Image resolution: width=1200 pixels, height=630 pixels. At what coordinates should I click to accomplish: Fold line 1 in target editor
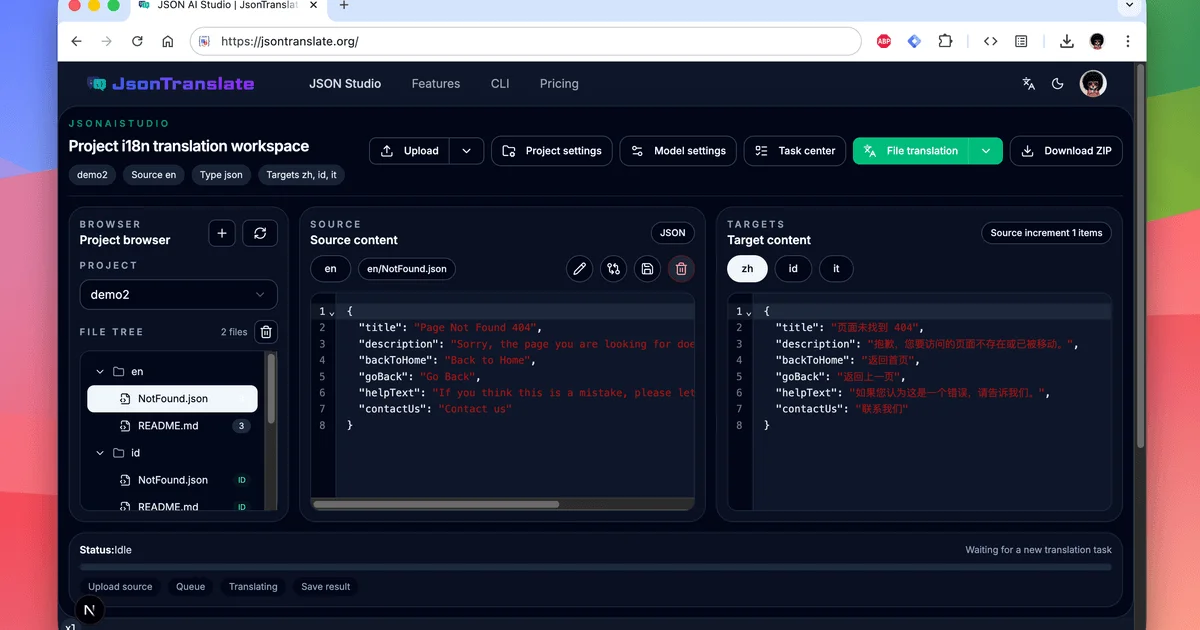point(748,313)
